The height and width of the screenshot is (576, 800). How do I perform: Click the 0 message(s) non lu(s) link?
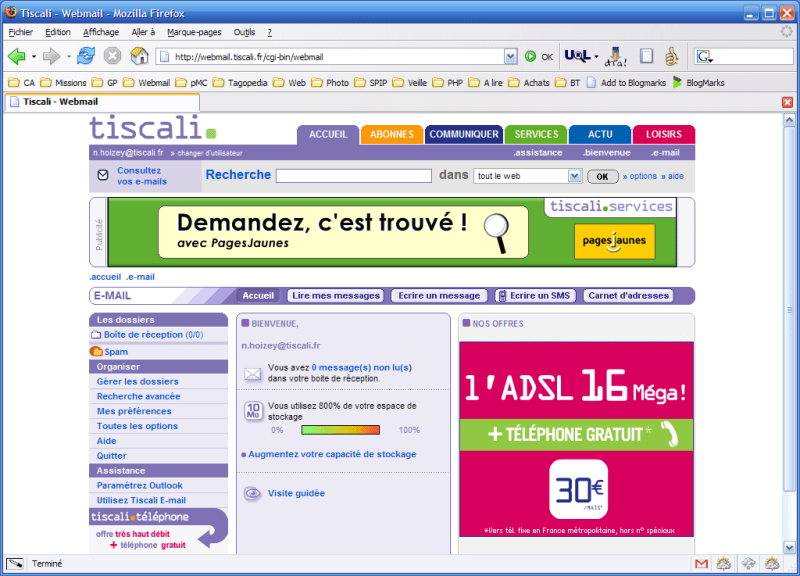362,367
